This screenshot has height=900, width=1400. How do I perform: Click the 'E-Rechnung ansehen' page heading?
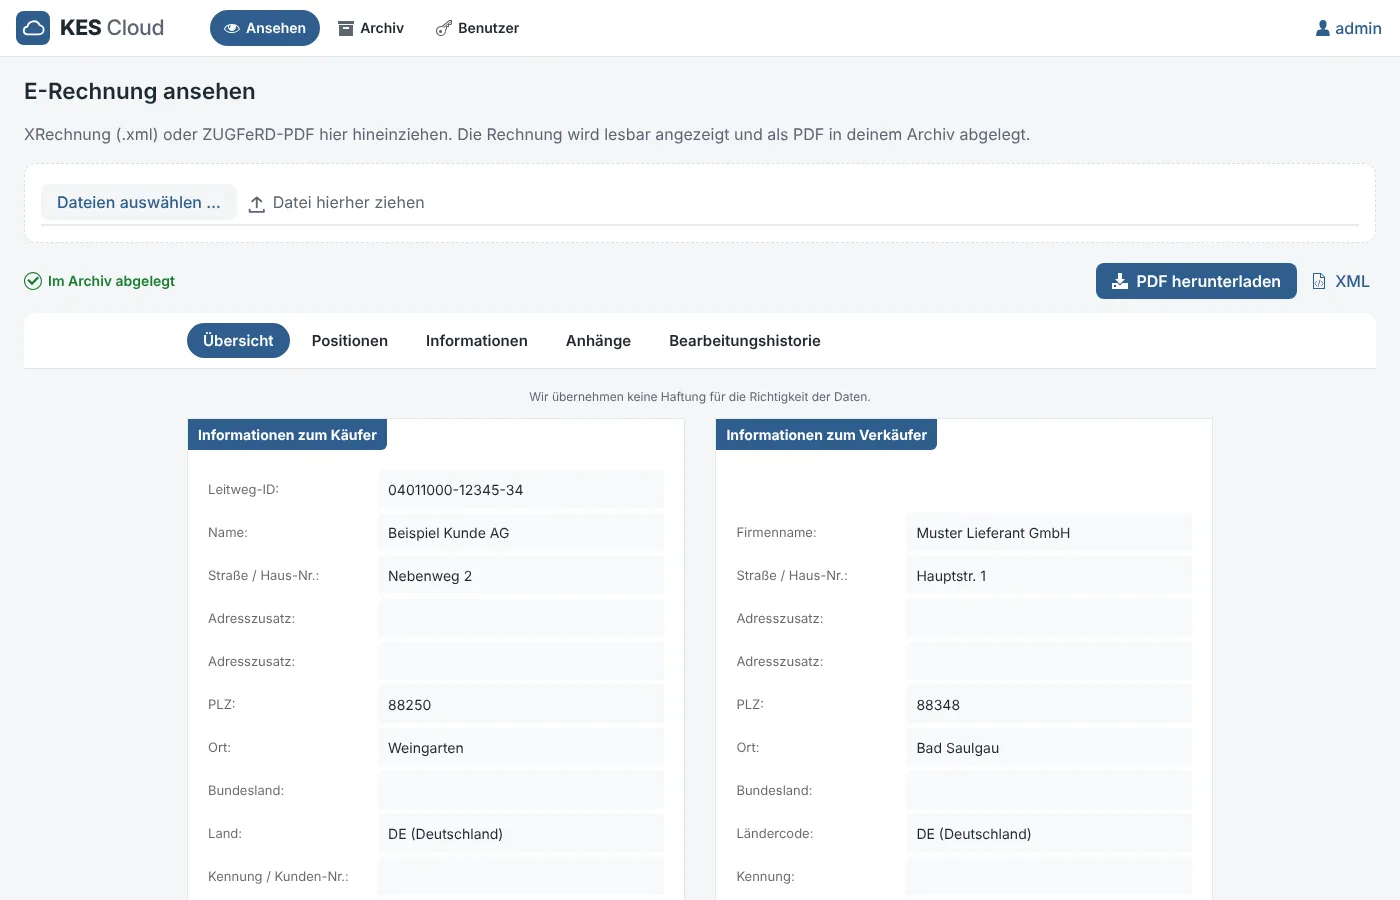pos(140,91)
